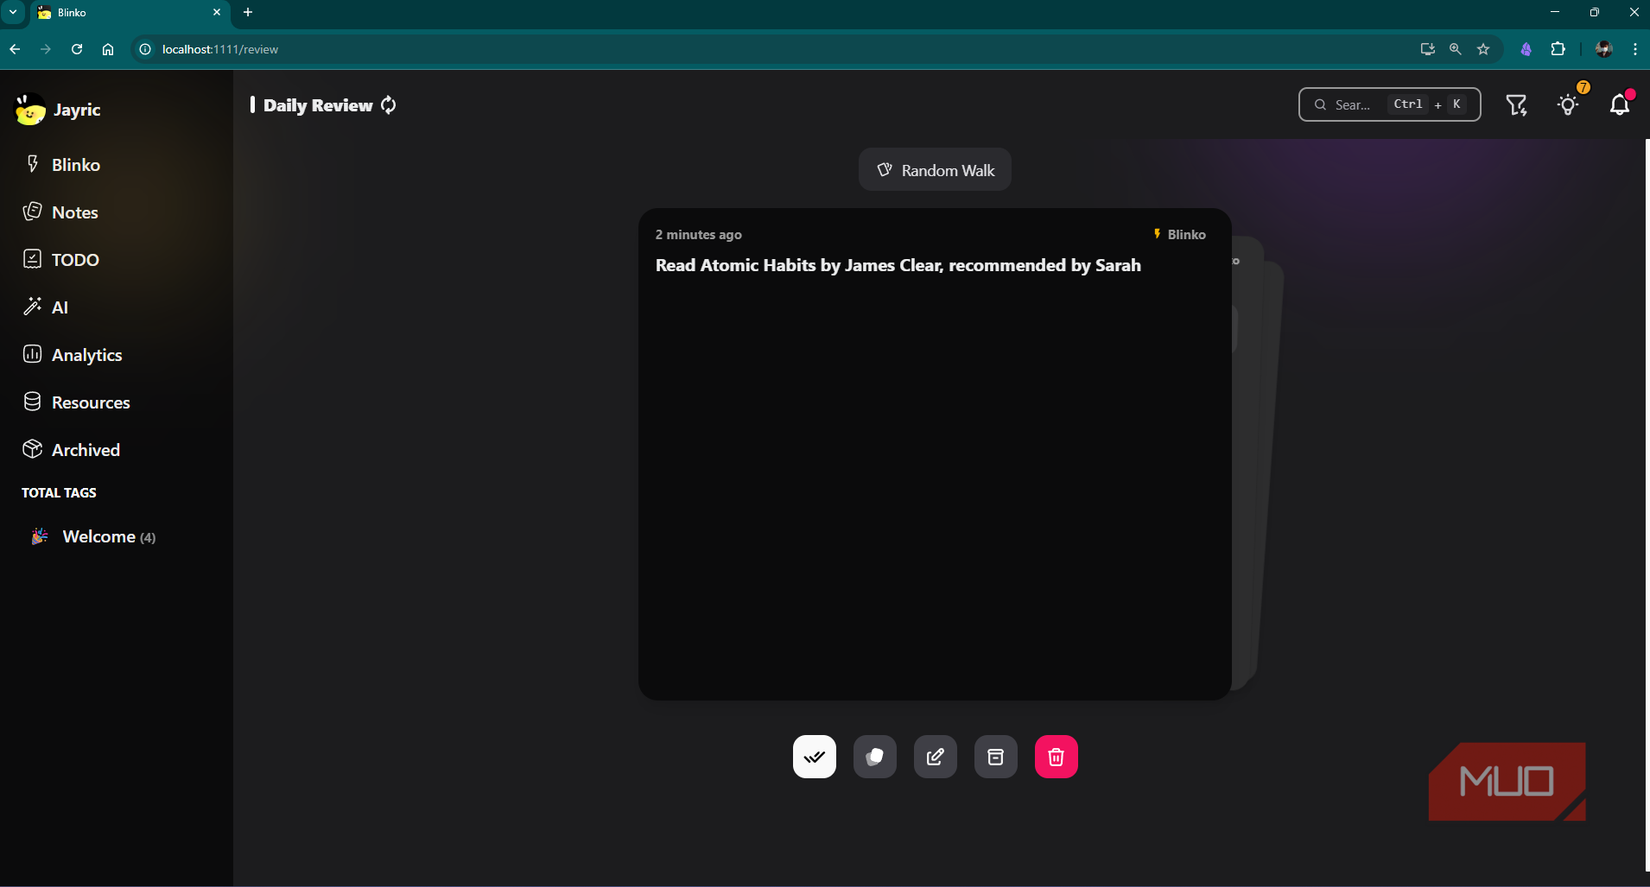Screen dimensions: 1650x887
Task: Go to Notes in the sidebar
Action: 74,212
